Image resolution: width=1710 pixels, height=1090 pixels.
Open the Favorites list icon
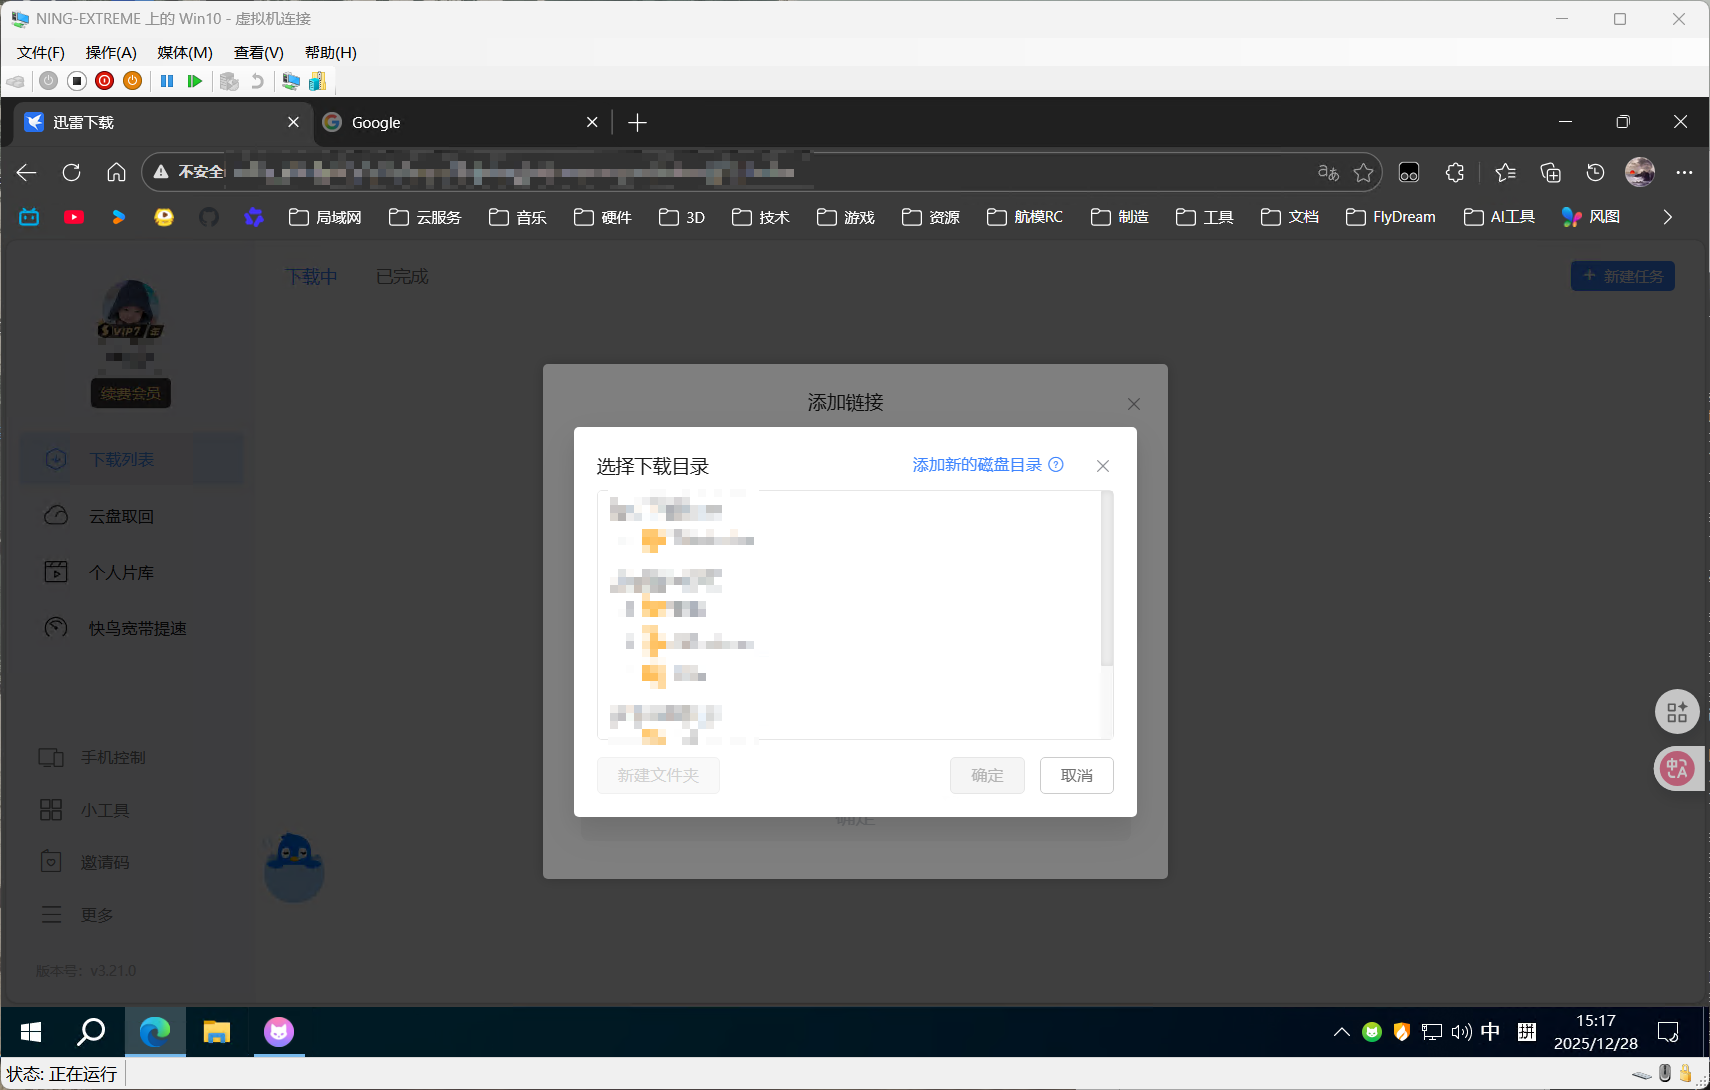(1505, 172)
